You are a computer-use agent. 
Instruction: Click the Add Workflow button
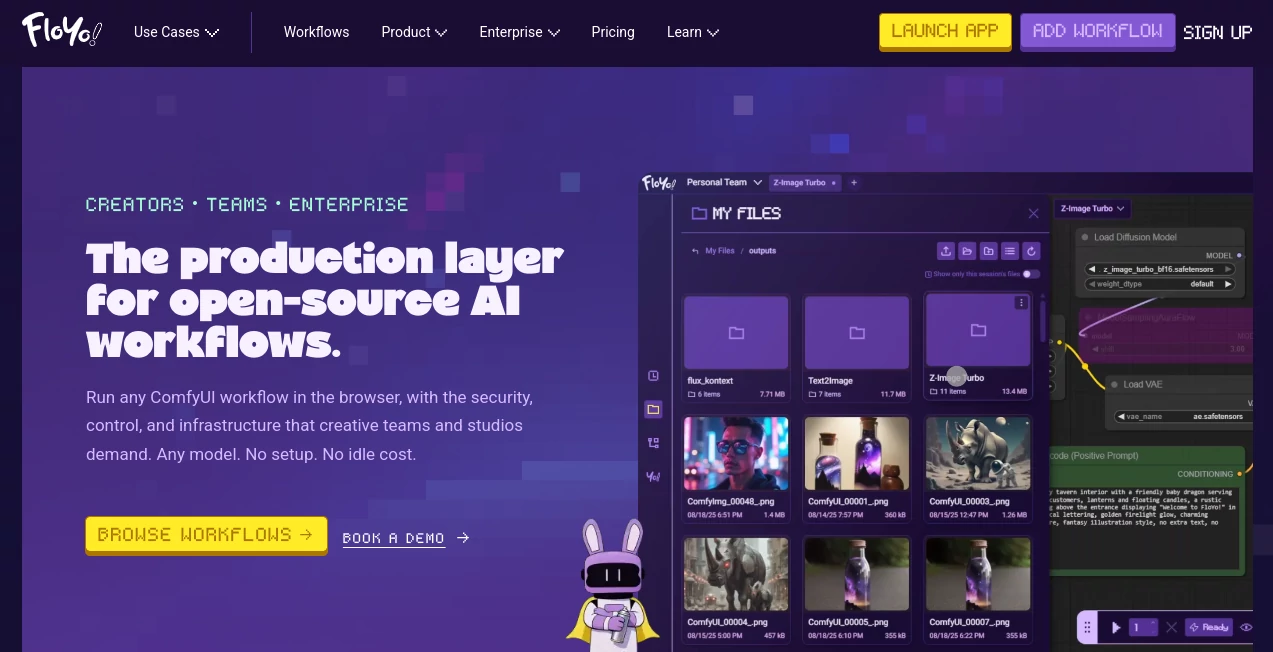pyautogui.click(x=1097, y=31)
